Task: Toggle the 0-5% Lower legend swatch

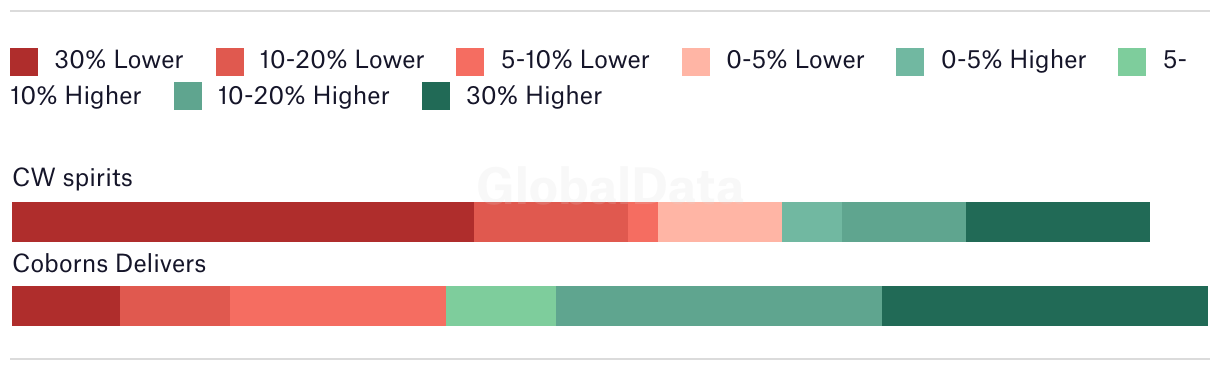Action: click(696, 61)
